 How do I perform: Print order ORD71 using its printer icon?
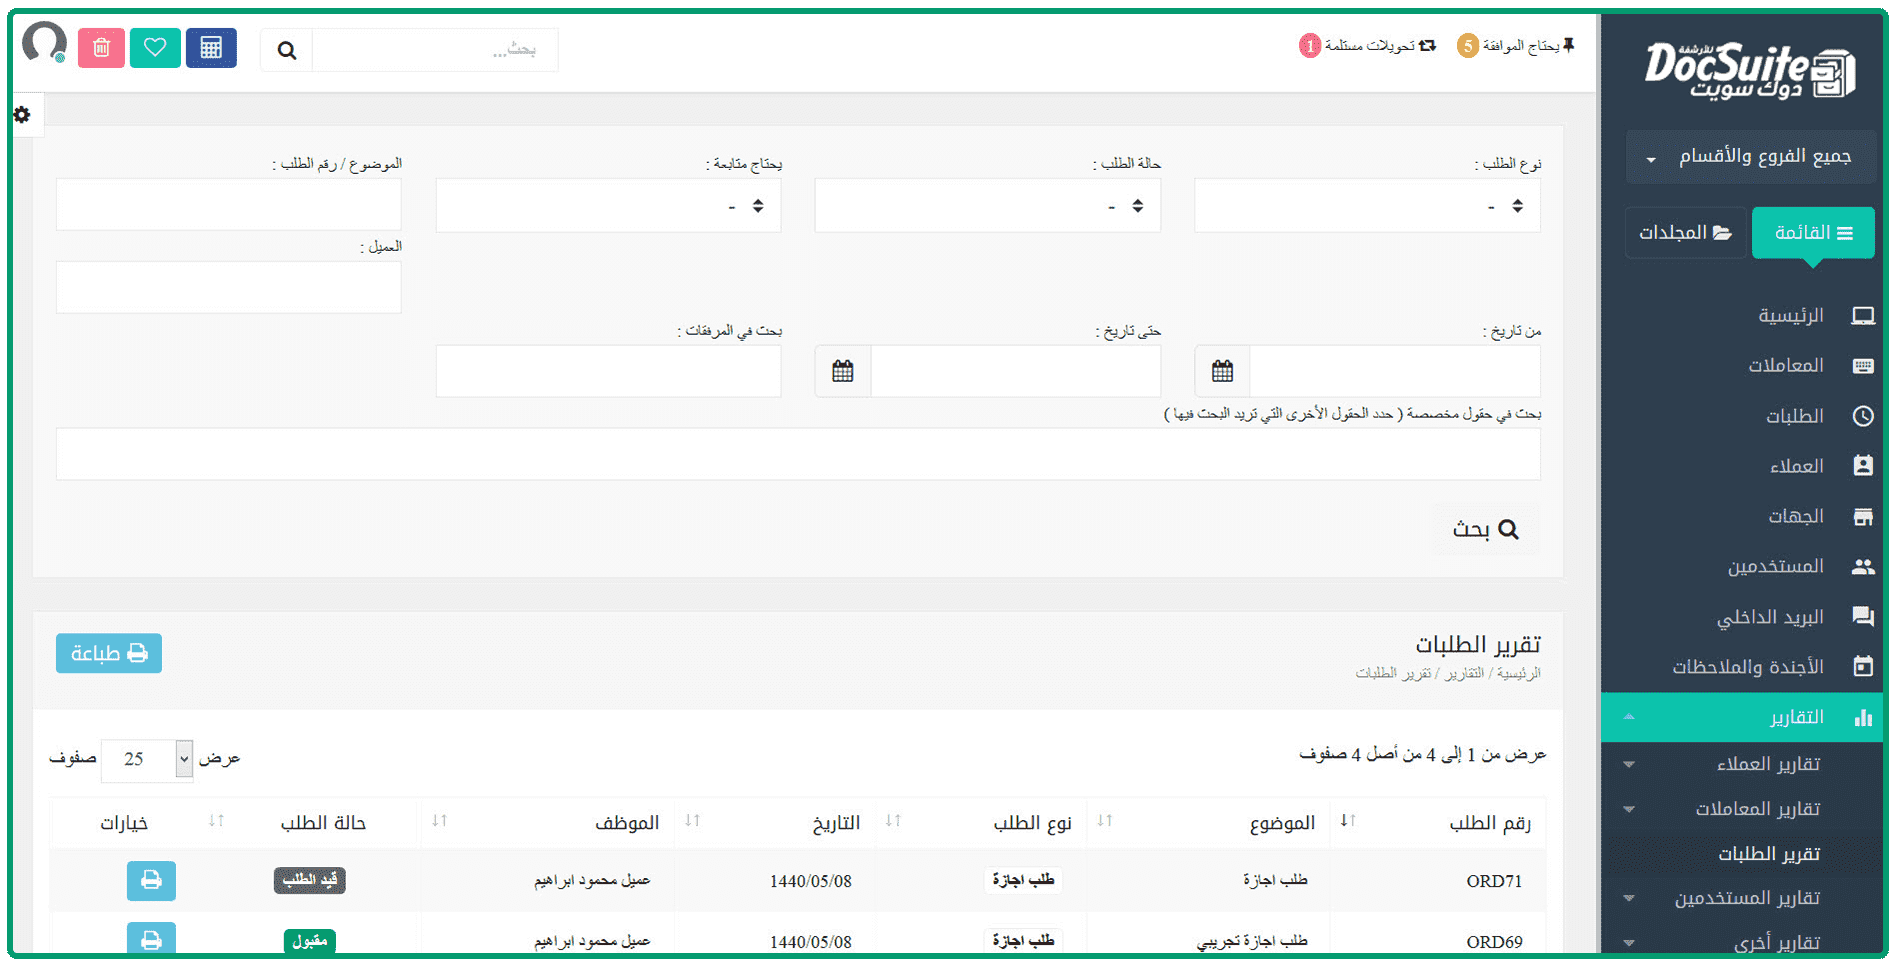click(151, 880)
